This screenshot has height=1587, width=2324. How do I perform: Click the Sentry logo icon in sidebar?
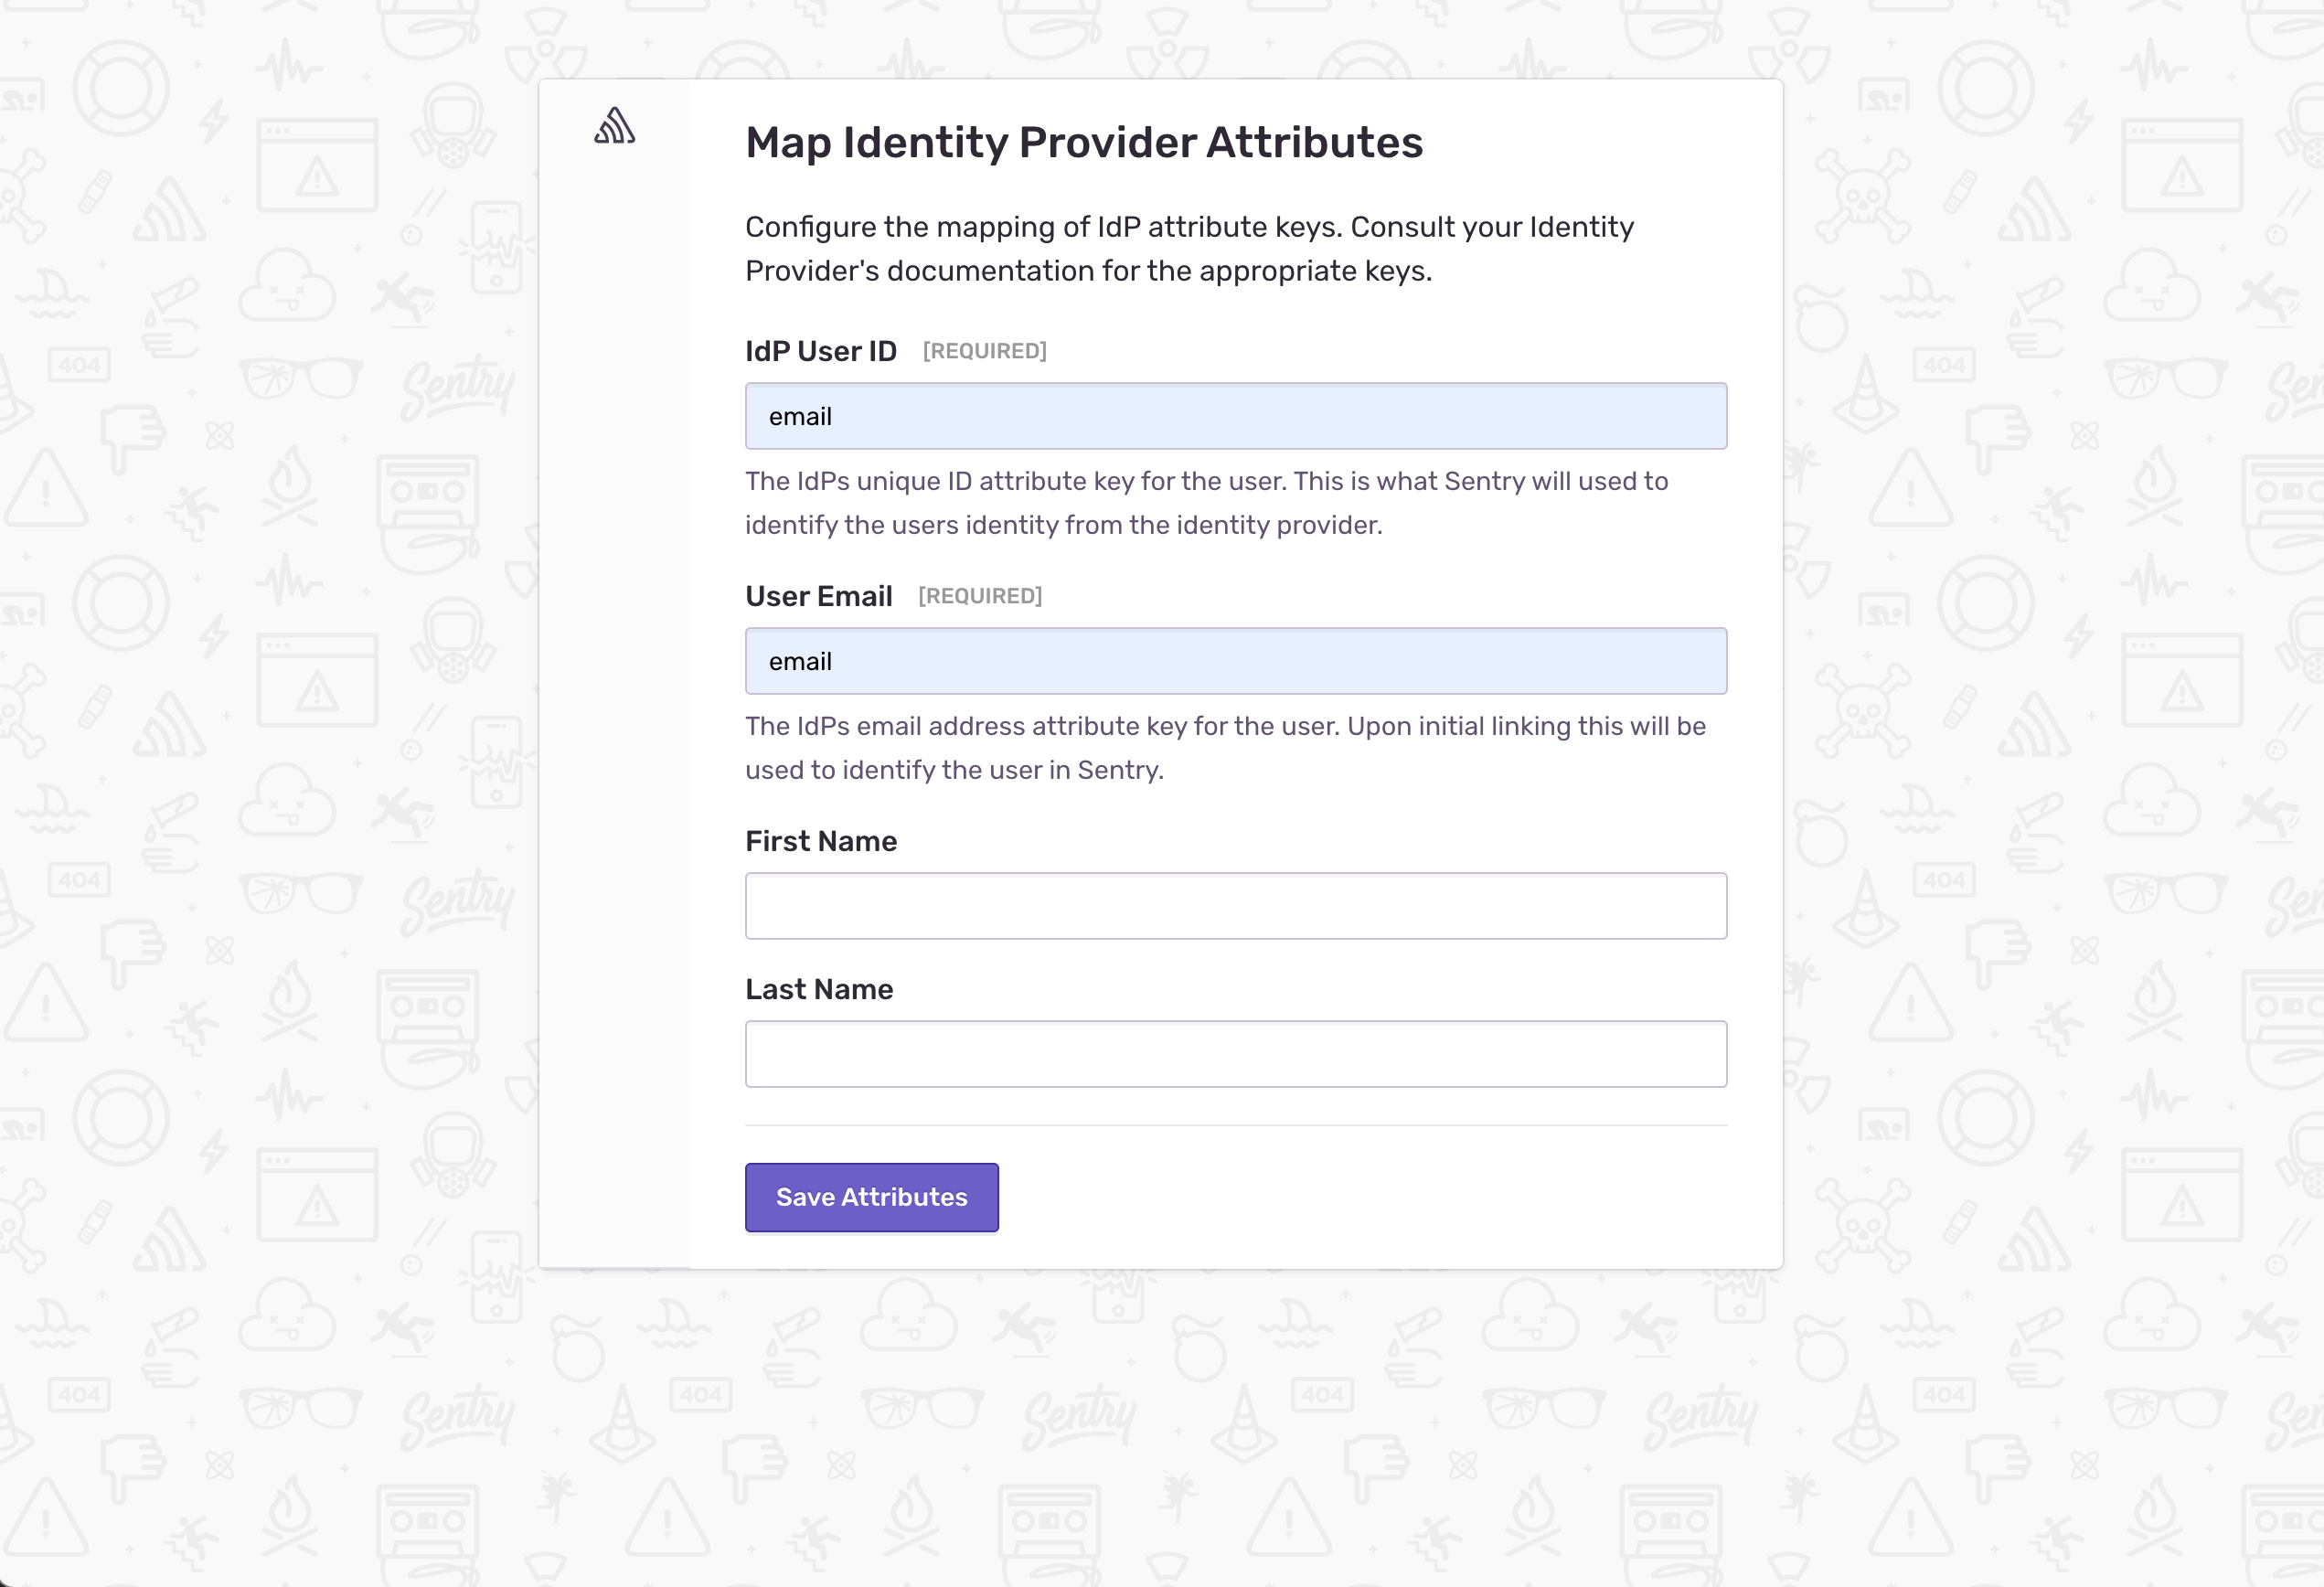tap(615, 126)
